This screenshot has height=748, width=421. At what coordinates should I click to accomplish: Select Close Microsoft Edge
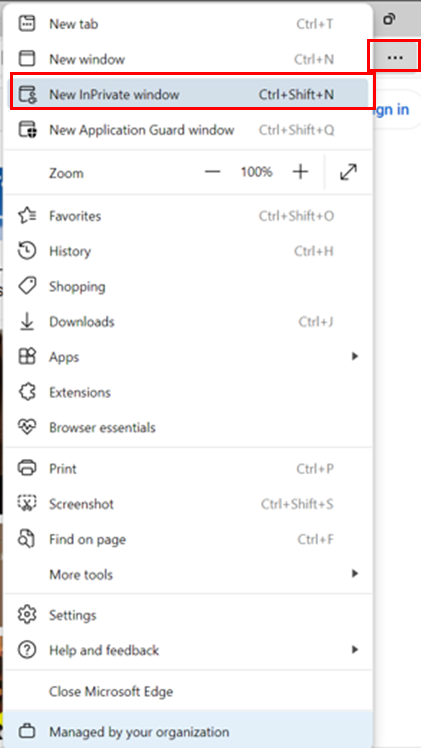(188, 691)
